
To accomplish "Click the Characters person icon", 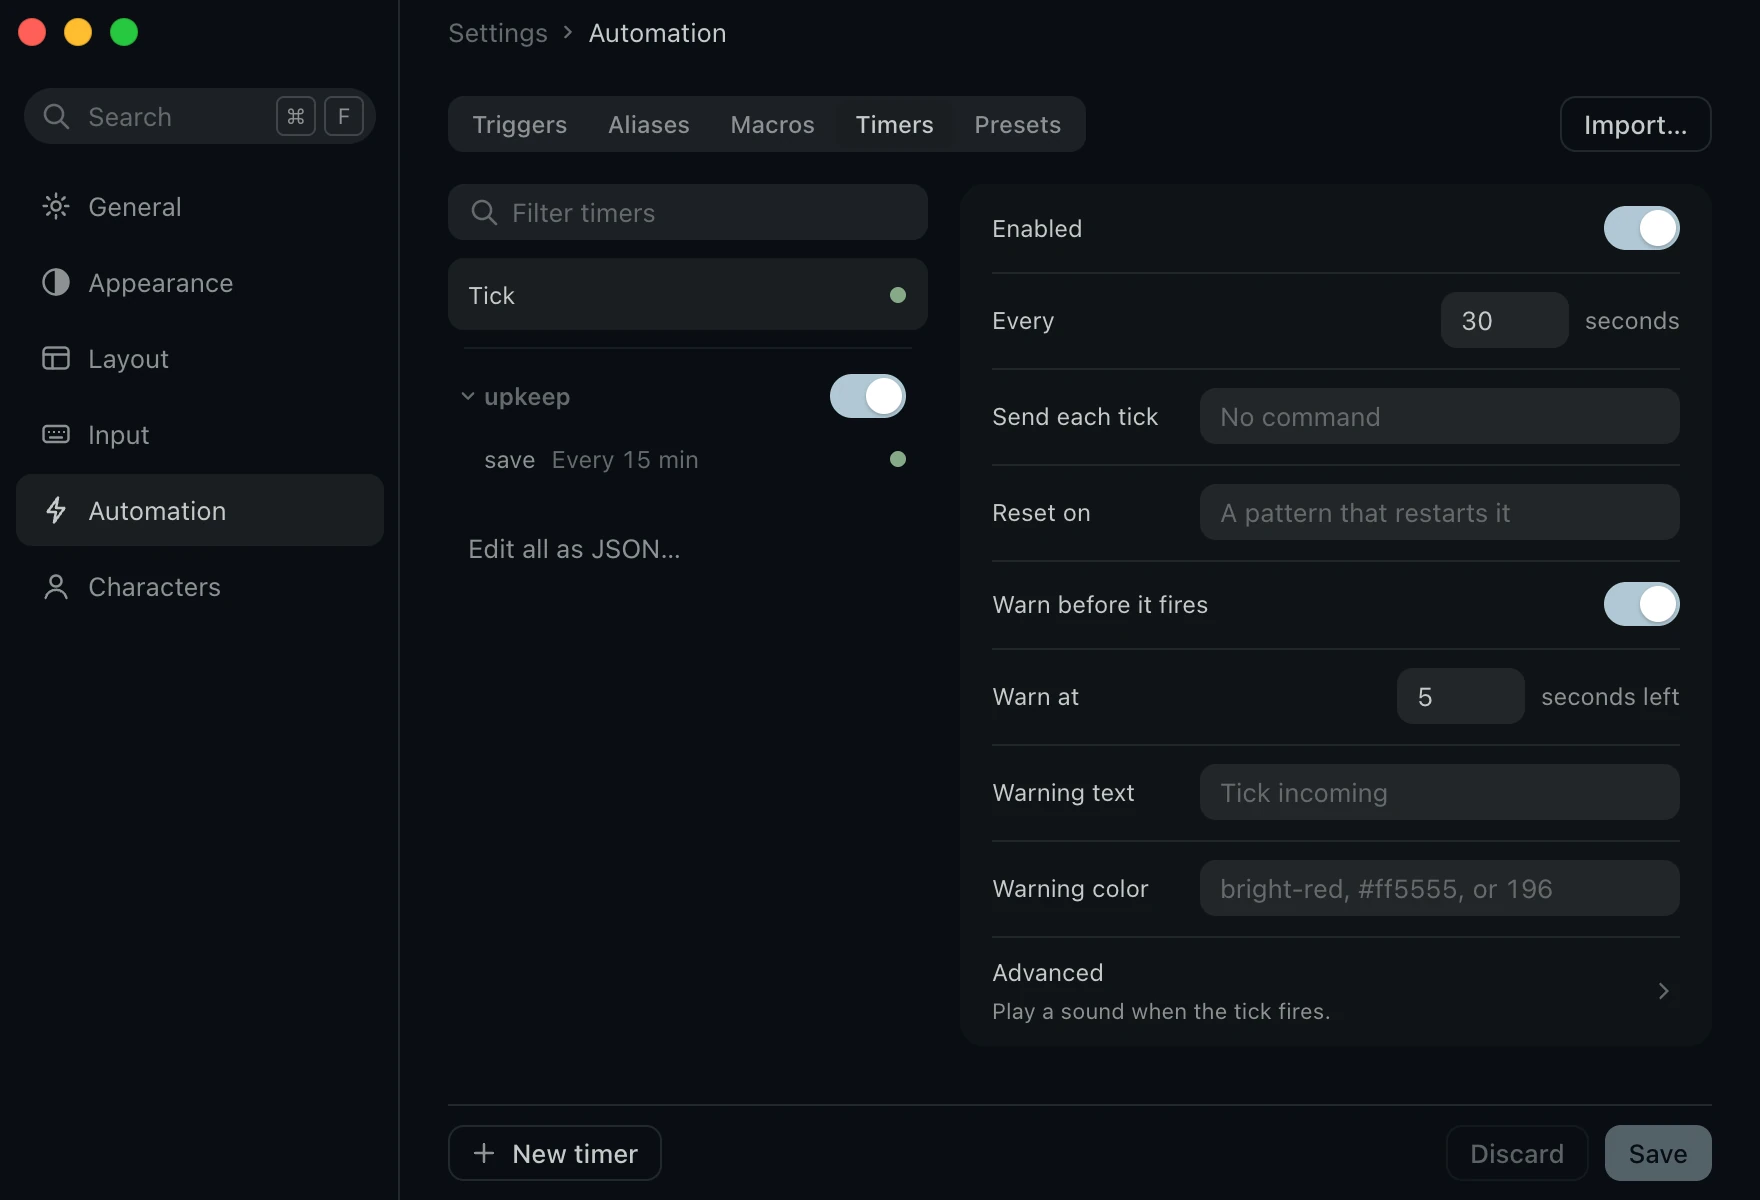I will tap(56, 587).
